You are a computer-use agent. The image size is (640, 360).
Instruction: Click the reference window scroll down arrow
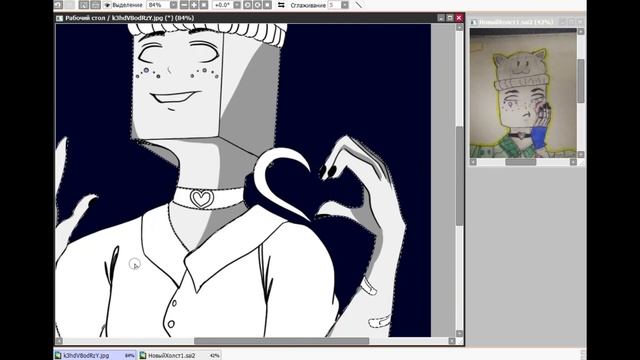581,154
